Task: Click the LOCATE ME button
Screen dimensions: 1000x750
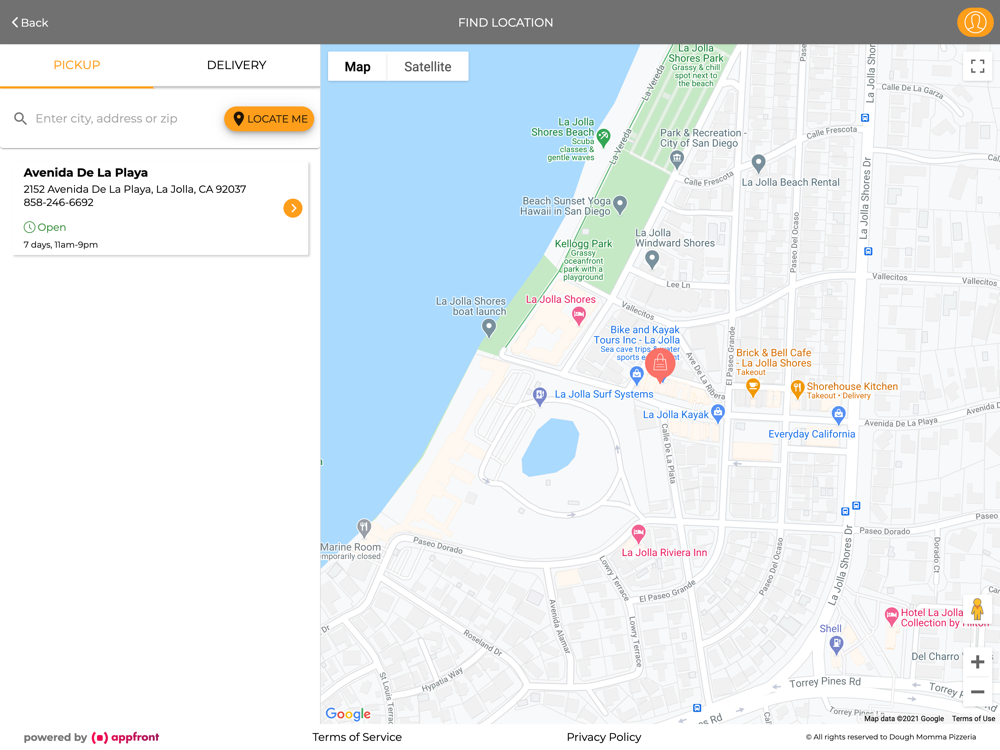Action: point(269,119)
